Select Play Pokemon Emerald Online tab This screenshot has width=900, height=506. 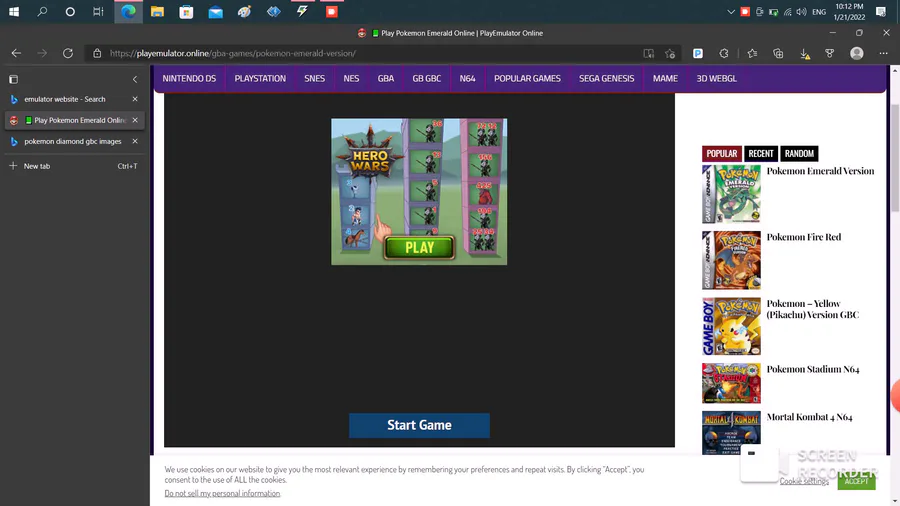pos(75,120)
